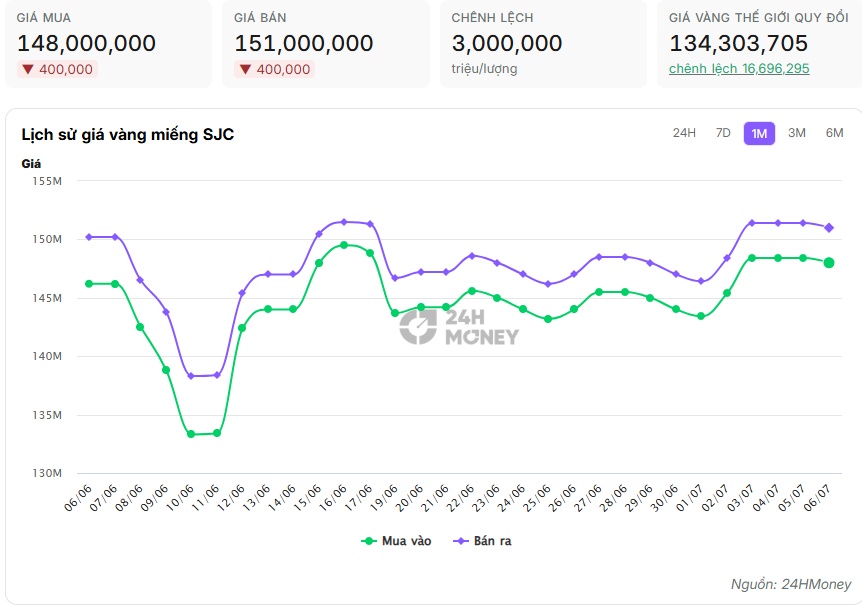Click the 25/06 green buy-price point

(548, 319)
